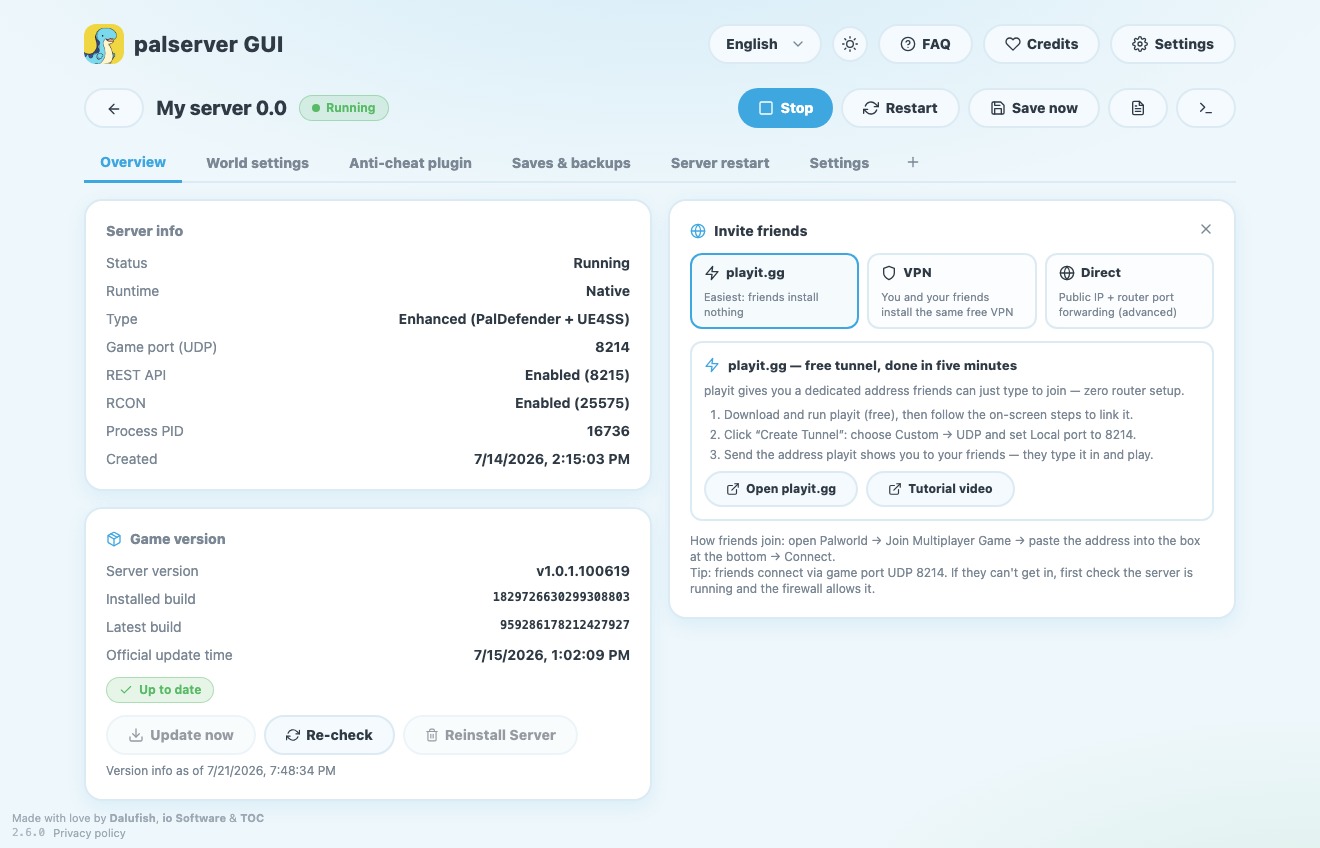Add a new tab with plus icon
This screenshot has height=848, width=1320.
click(912, 162)
